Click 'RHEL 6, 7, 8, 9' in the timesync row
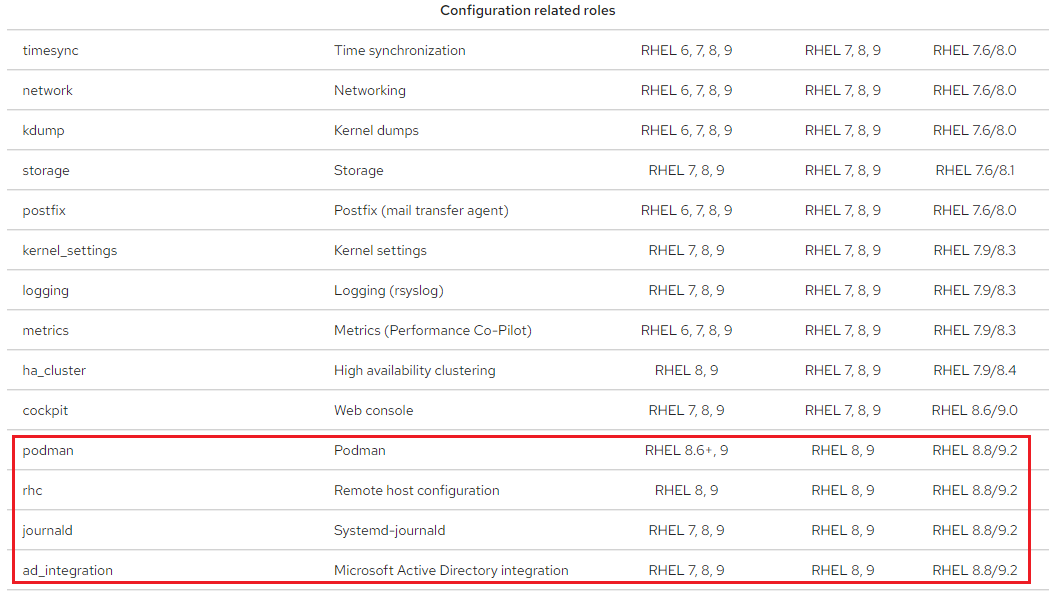 click(686, 50)
